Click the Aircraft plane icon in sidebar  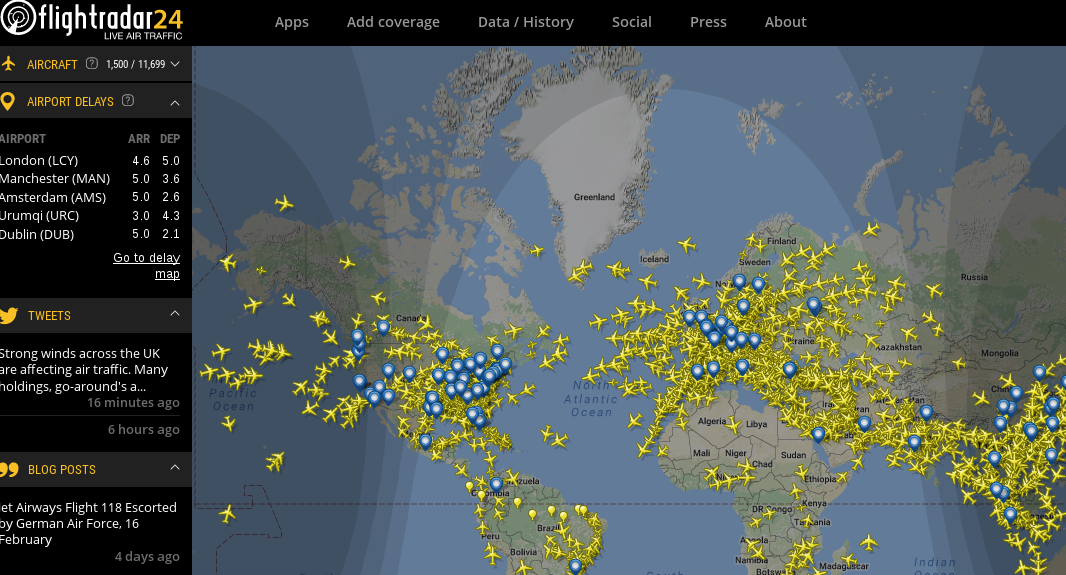pyautogui.click(x=10, y=64)
